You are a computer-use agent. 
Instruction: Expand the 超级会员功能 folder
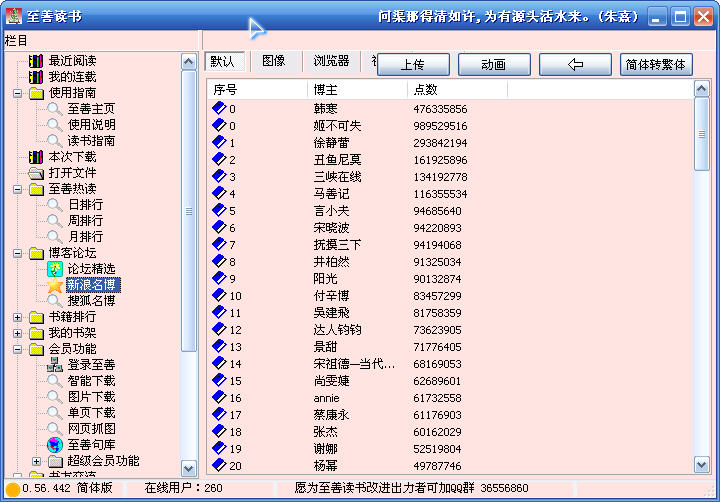coord(36,461)
